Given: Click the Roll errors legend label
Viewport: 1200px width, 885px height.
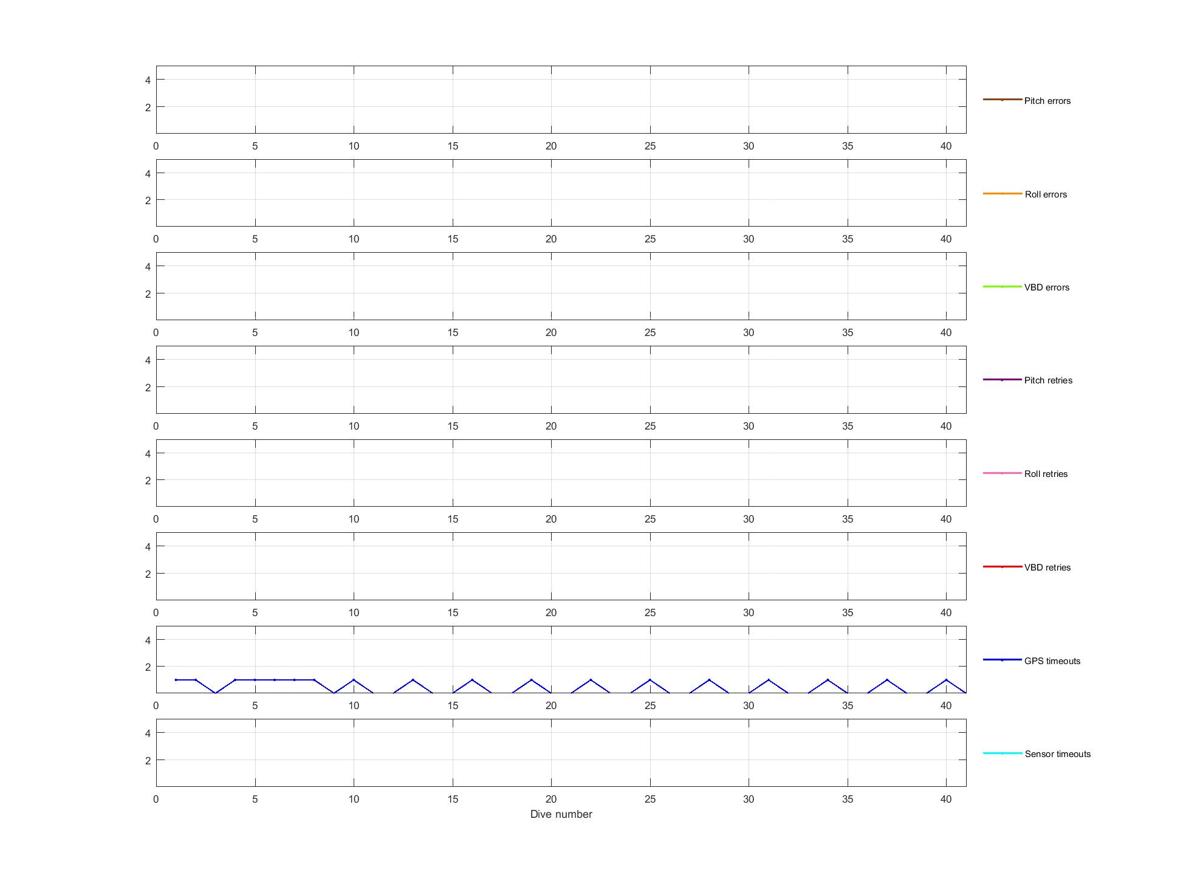Looking at the screenshot, I should (1045, 194).
